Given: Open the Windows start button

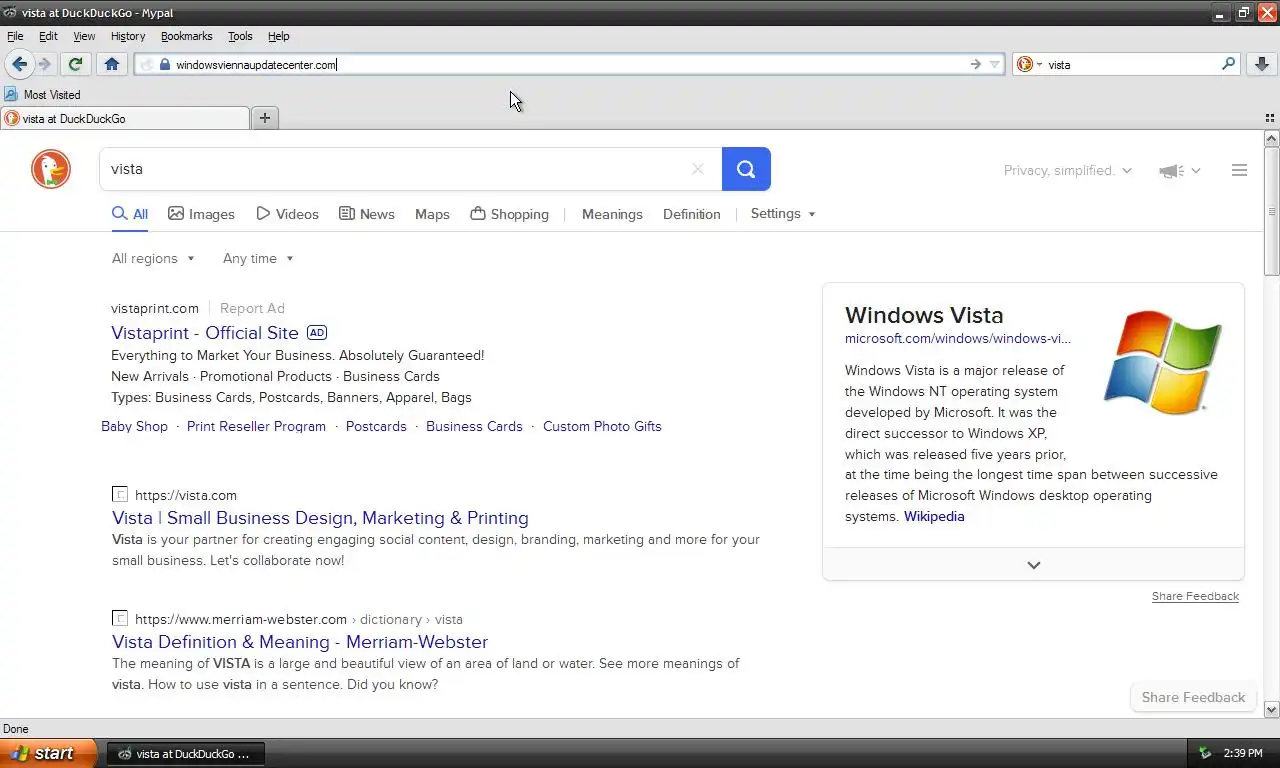Looking at the screenshot, I should coord(48,753).
